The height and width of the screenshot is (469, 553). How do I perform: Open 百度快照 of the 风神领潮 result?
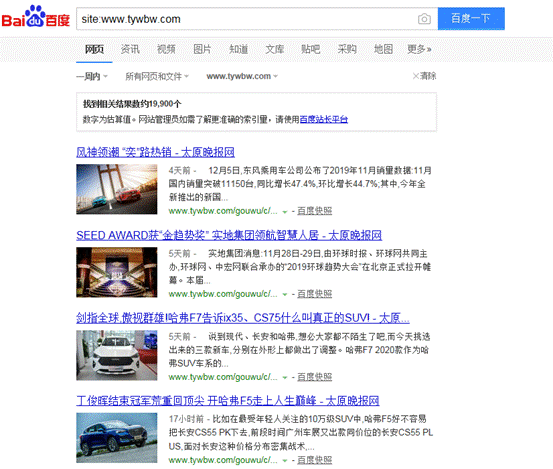pos(315,211)
